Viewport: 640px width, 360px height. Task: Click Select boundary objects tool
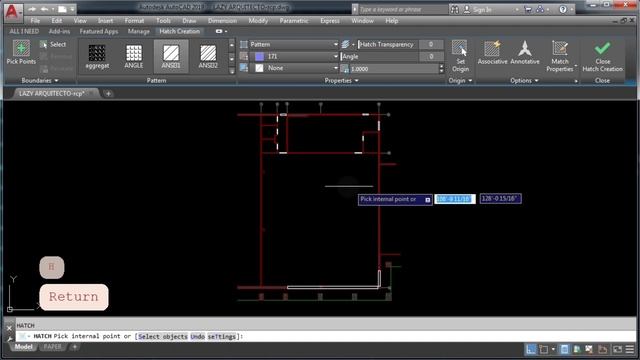pos(53,44)
